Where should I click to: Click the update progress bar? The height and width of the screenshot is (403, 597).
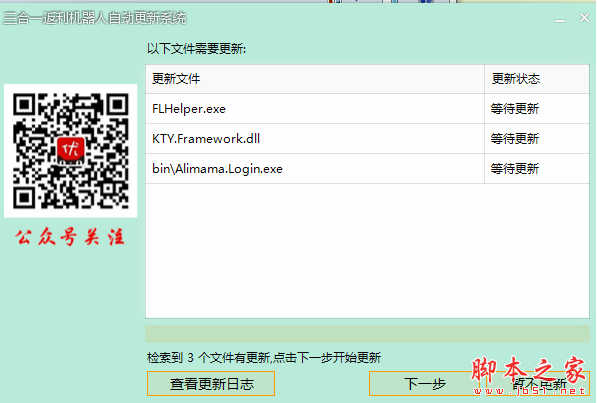click(x=367, y=334)
